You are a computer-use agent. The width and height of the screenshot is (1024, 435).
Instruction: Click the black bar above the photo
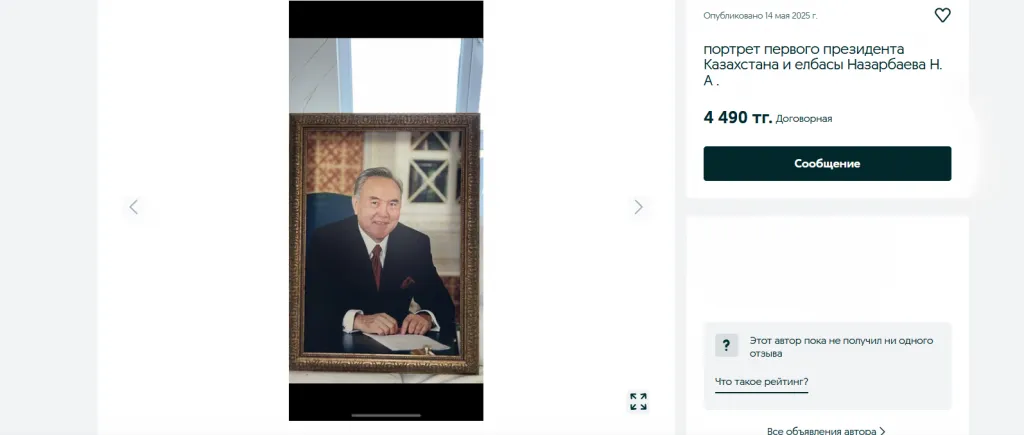tap(386, 19)
